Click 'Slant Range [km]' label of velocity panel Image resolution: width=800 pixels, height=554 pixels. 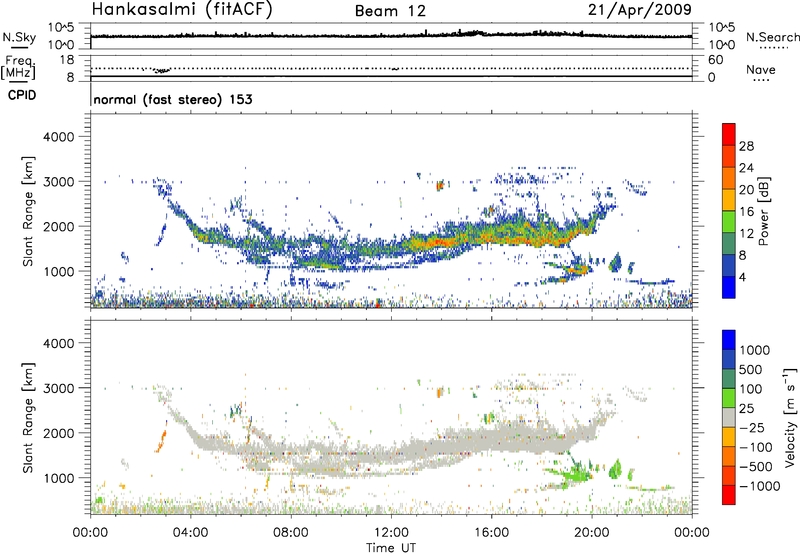point(28,418)
